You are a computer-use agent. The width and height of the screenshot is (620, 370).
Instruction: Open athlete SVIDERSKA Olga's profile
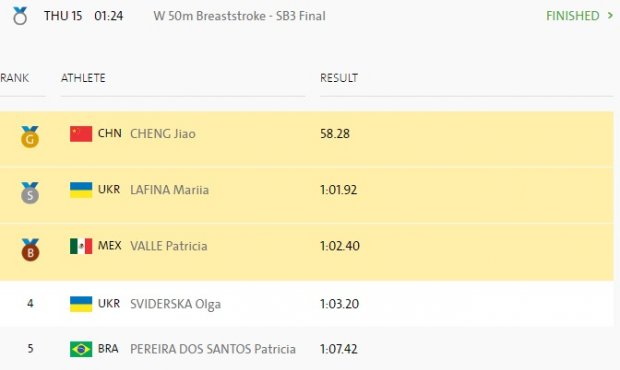click(x=176, y=304)
